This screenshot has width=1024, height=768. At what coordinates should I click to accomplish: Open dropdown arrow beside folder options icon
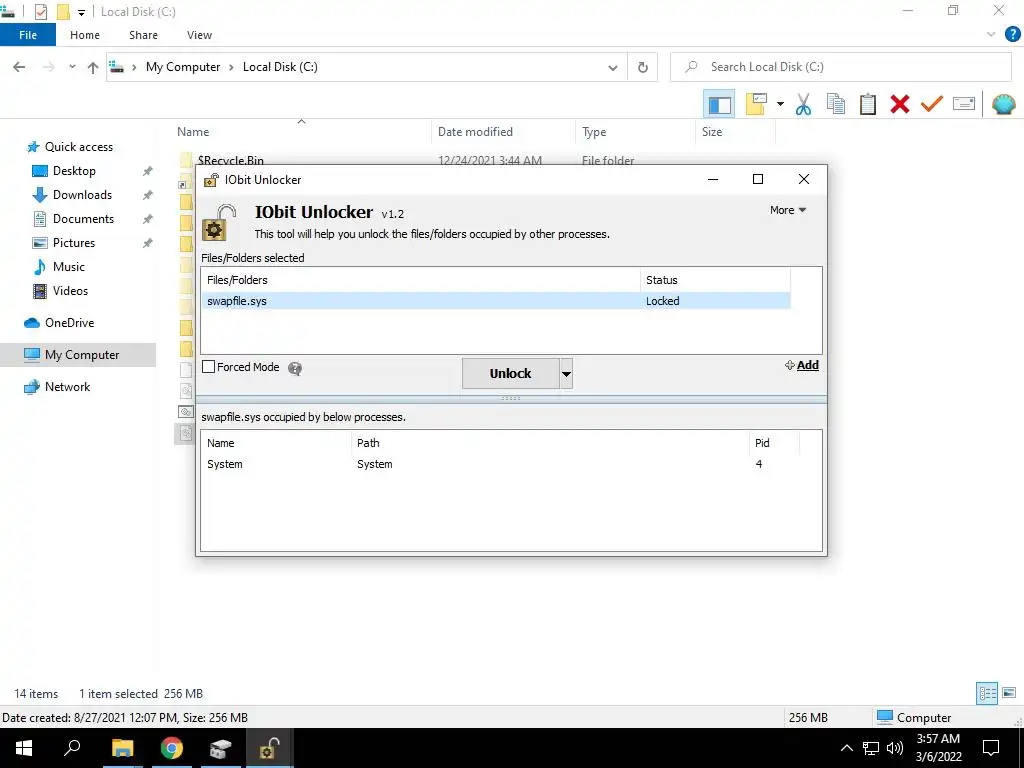pos(780,104)
